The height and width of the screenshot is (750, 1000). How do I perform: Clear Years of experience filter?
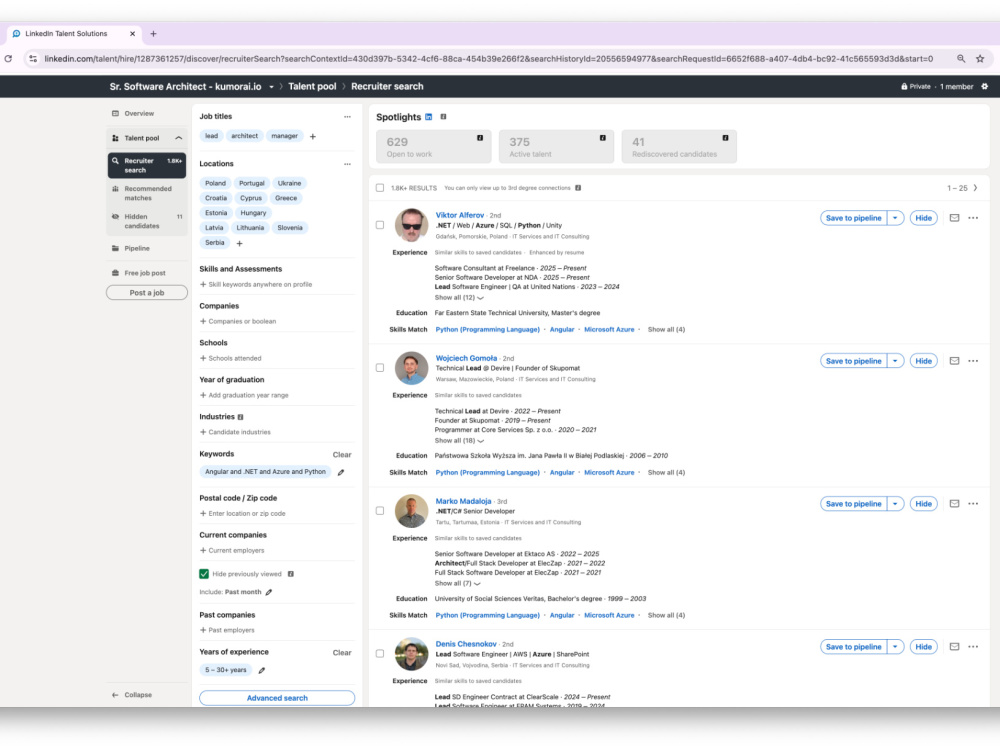pyautogui.click(x=342, y=652)
